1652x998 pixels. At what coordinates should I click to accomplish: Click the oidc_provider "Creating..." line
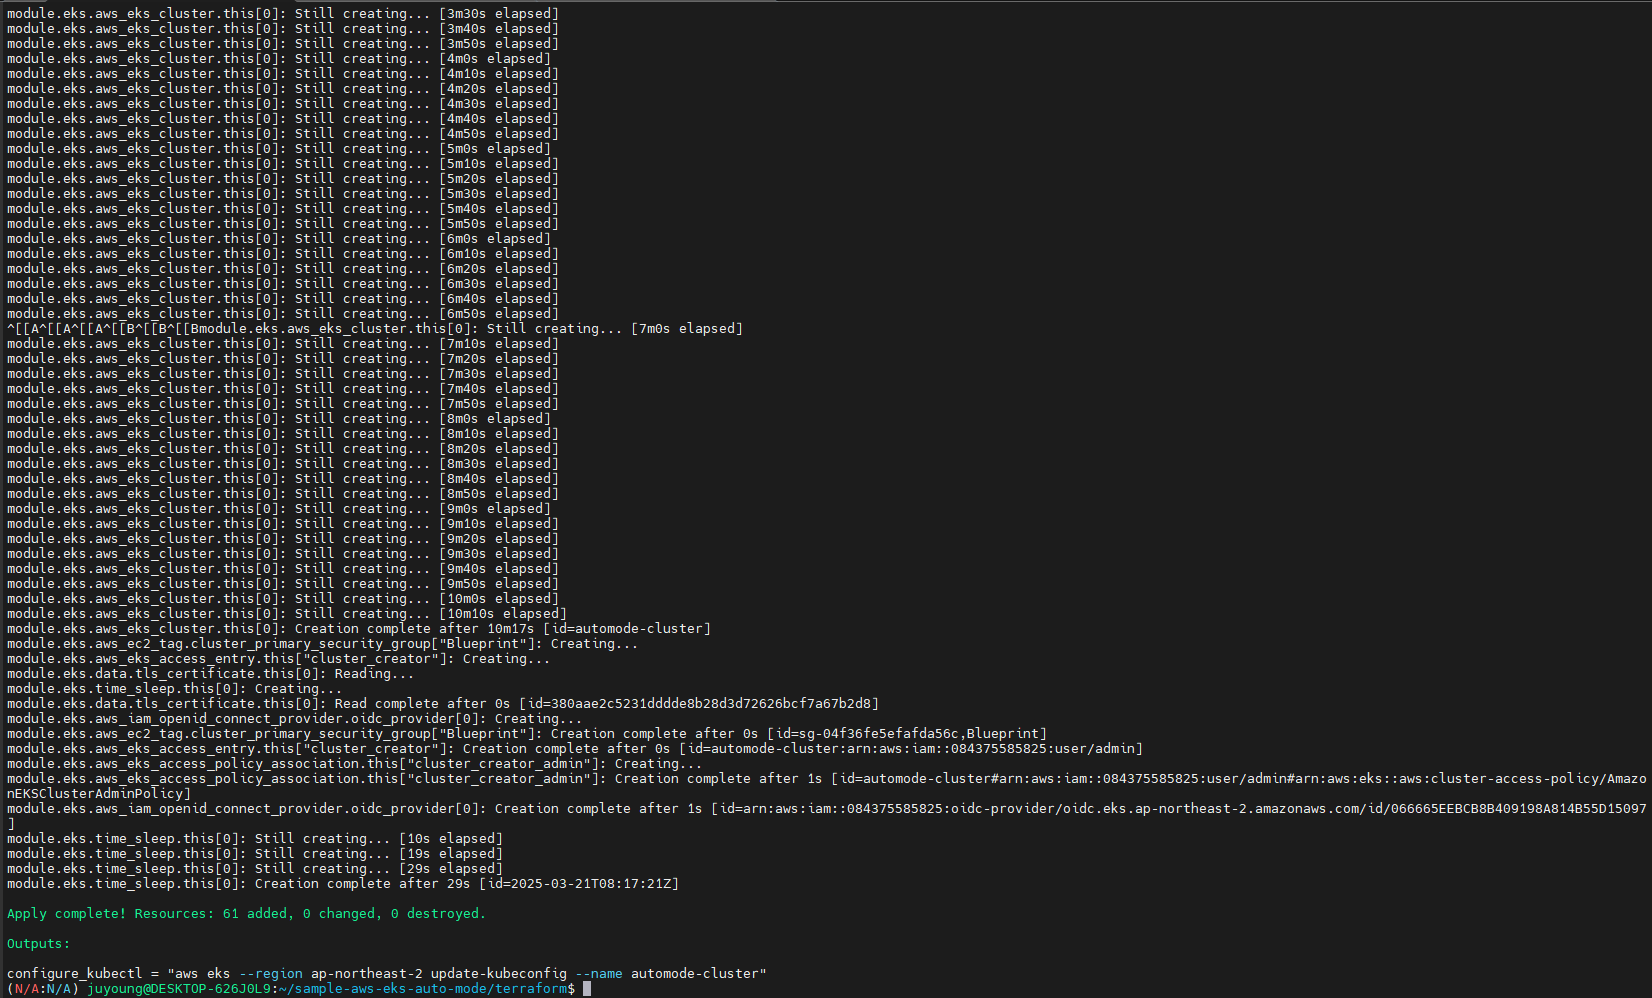295,718
